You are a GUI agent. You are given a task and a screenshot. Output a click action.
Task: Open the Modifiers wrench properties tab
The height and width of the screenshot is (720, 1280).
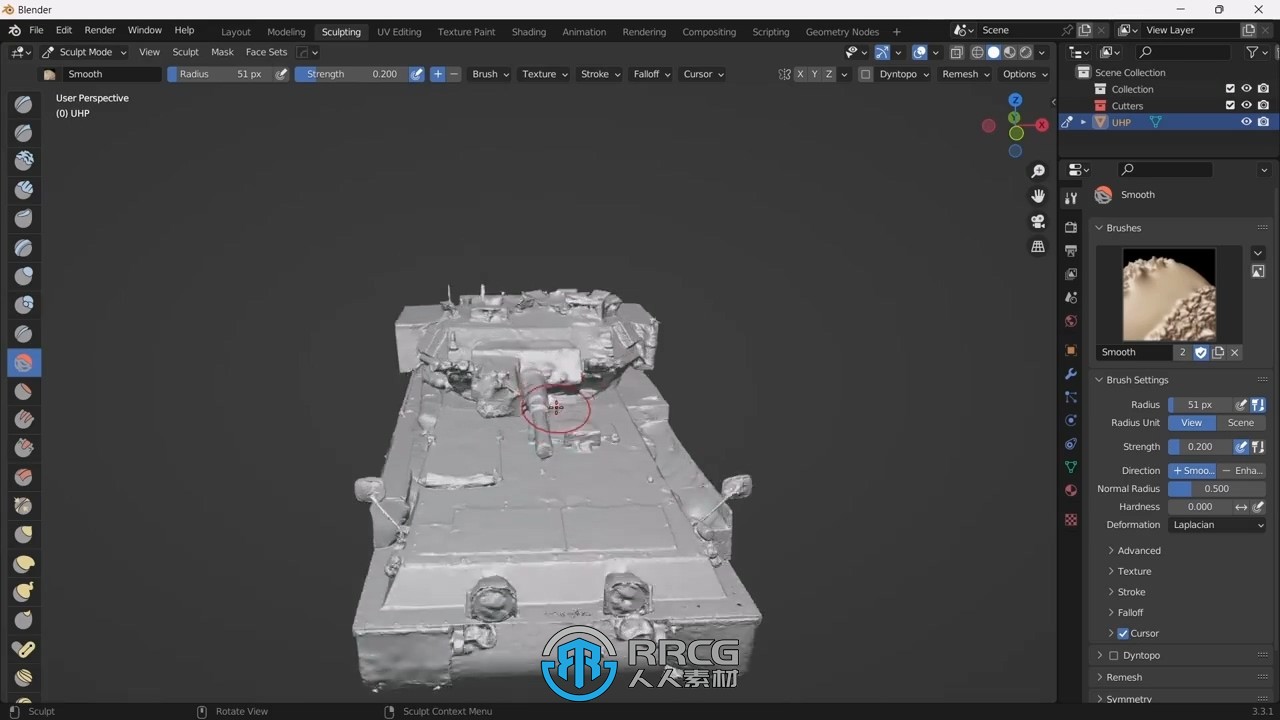pos(1071,374)
